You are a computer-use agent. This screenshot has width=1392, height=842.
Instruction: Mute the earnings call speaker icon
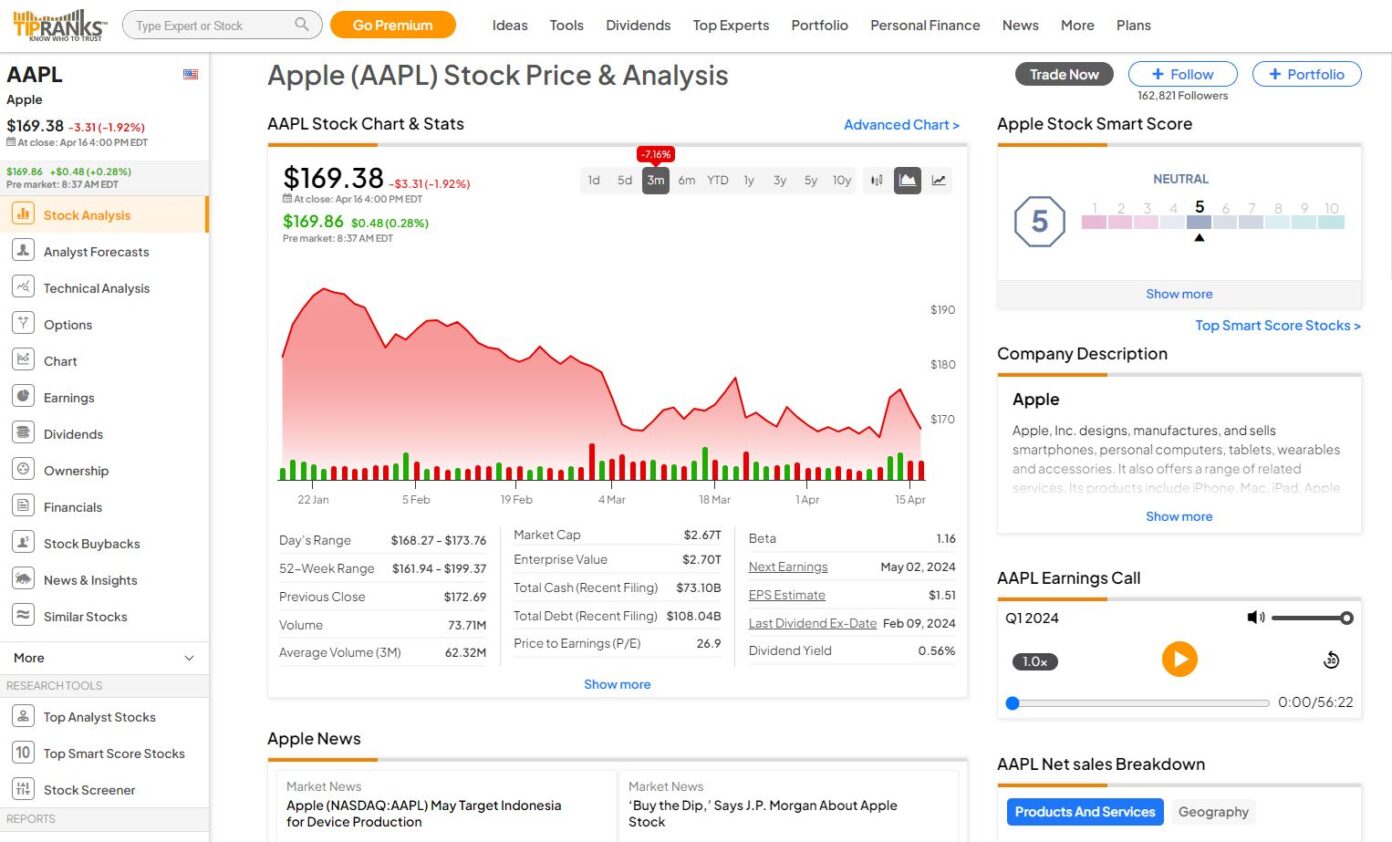coord(1256,618)
